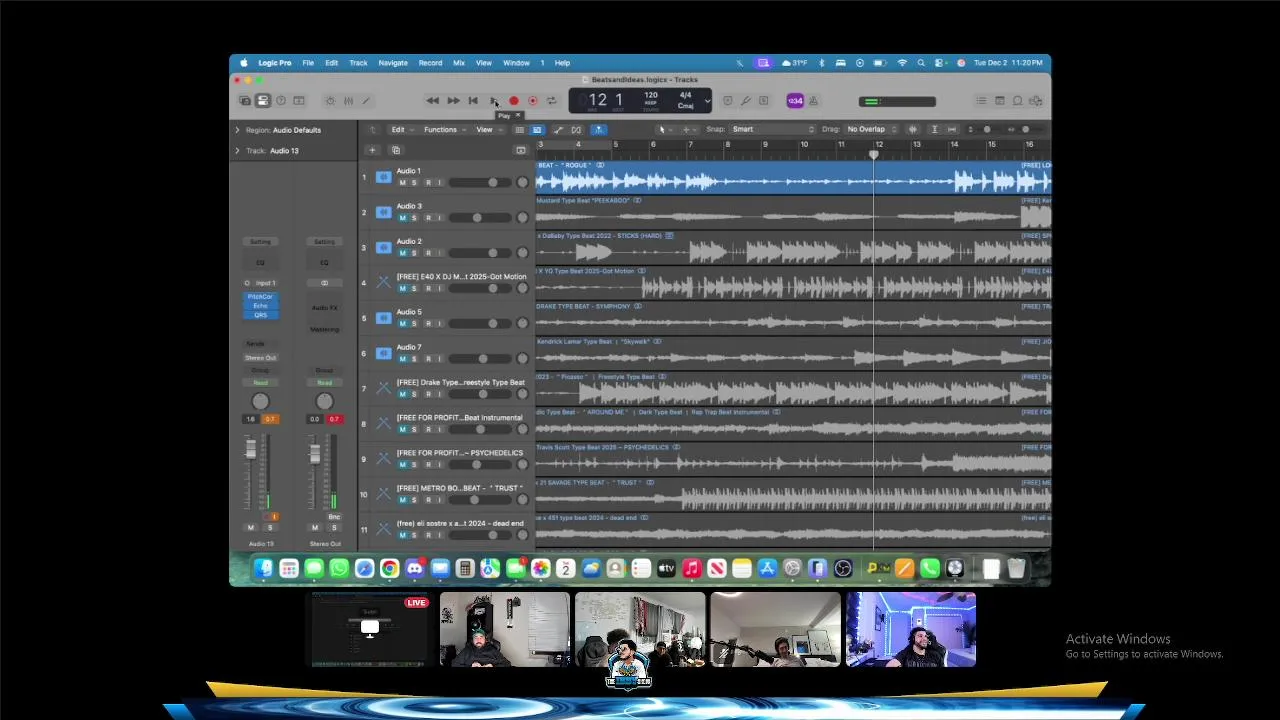Open LCD display mode dropdown arrow
The width and height of the screenshot is (1280, 720).
coord(707,101)
